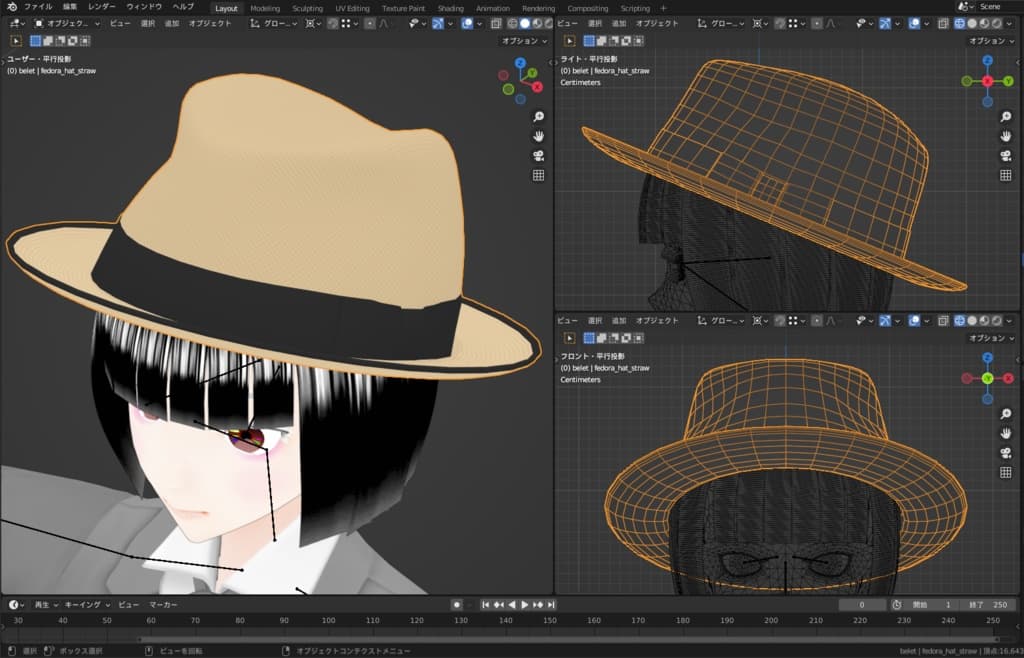Expand the オプション dropdown in main viewport

(x=523, y=41)
